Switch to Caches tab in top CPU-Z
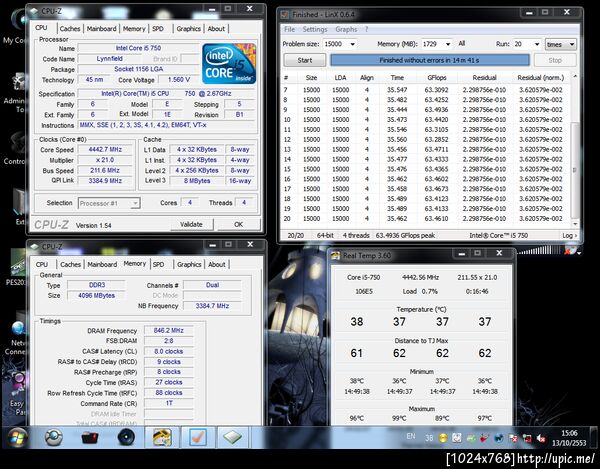This screenshot has height=469, width=600. (70, 29)
